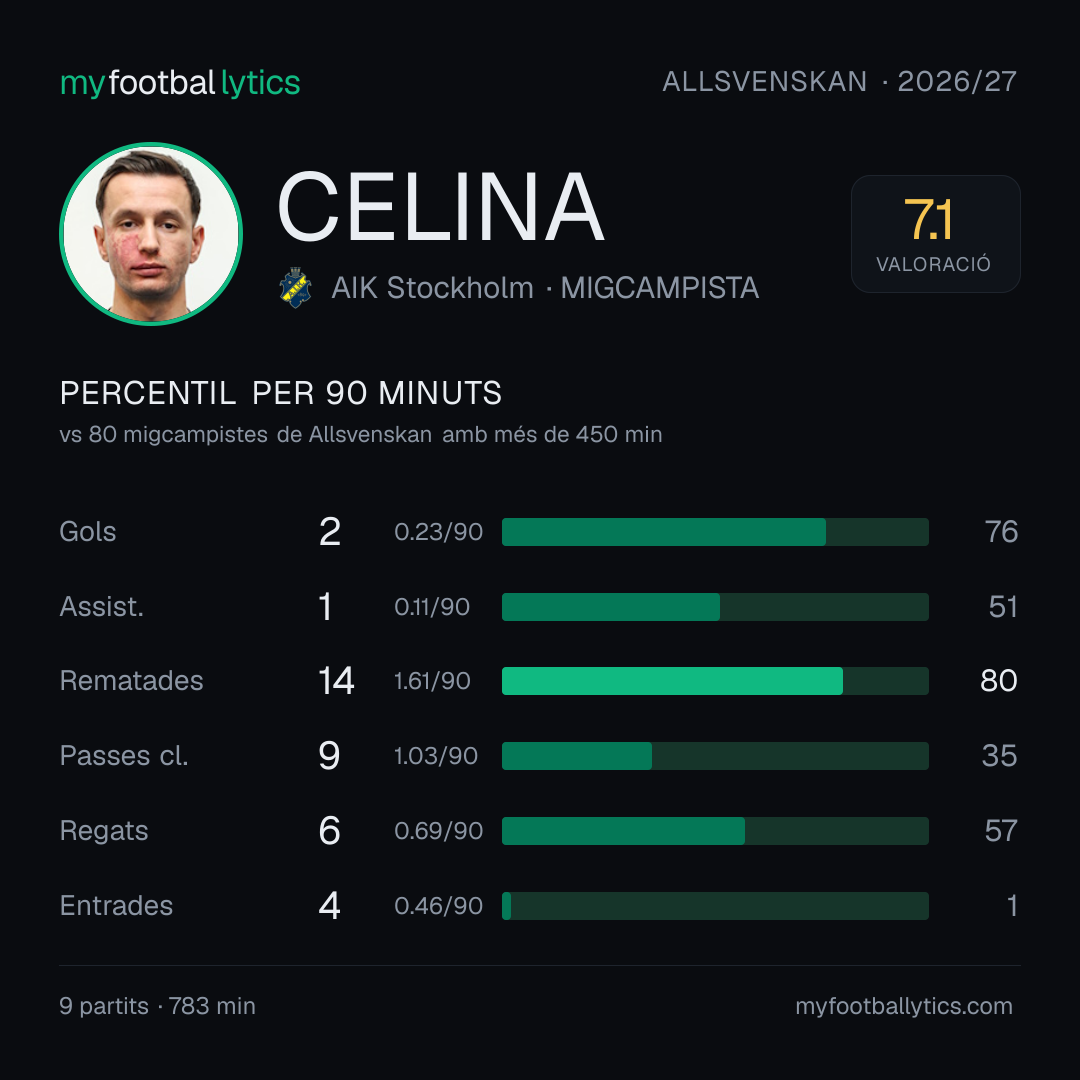This screenshot has width=1080, height=1080.
Task: Click the Passes cl. percentile bar
Action: pyautogui.click(x=715, y=756)
